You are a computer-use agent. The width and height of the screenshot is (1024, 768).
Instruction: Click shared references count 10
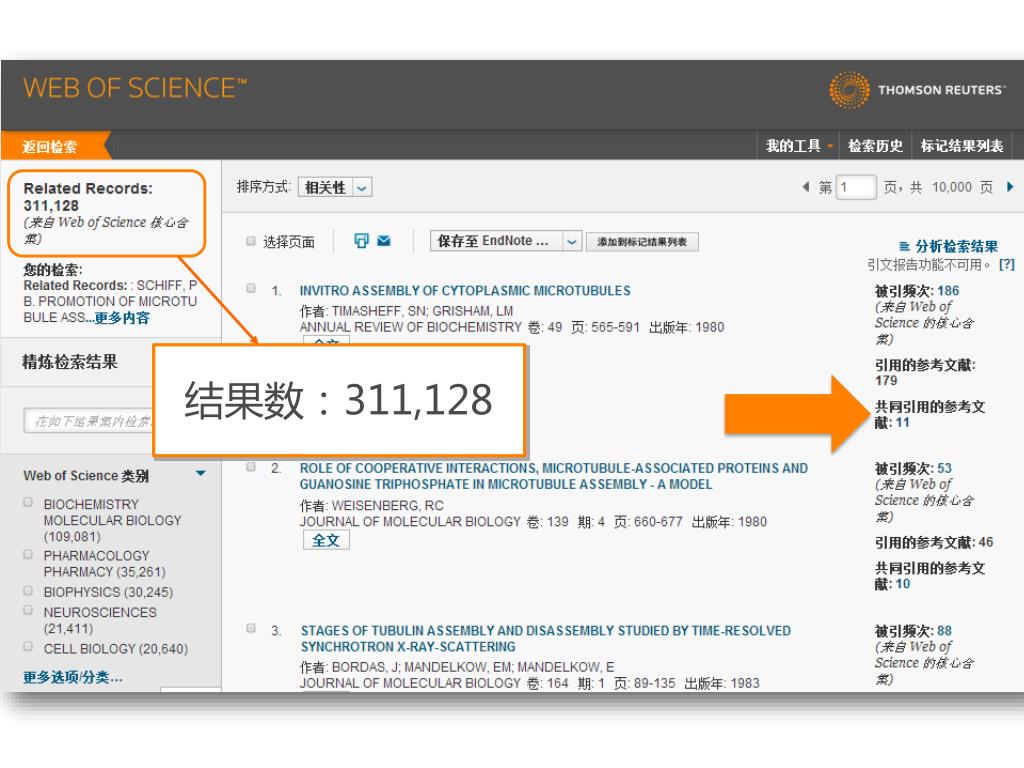pos(903,584)
